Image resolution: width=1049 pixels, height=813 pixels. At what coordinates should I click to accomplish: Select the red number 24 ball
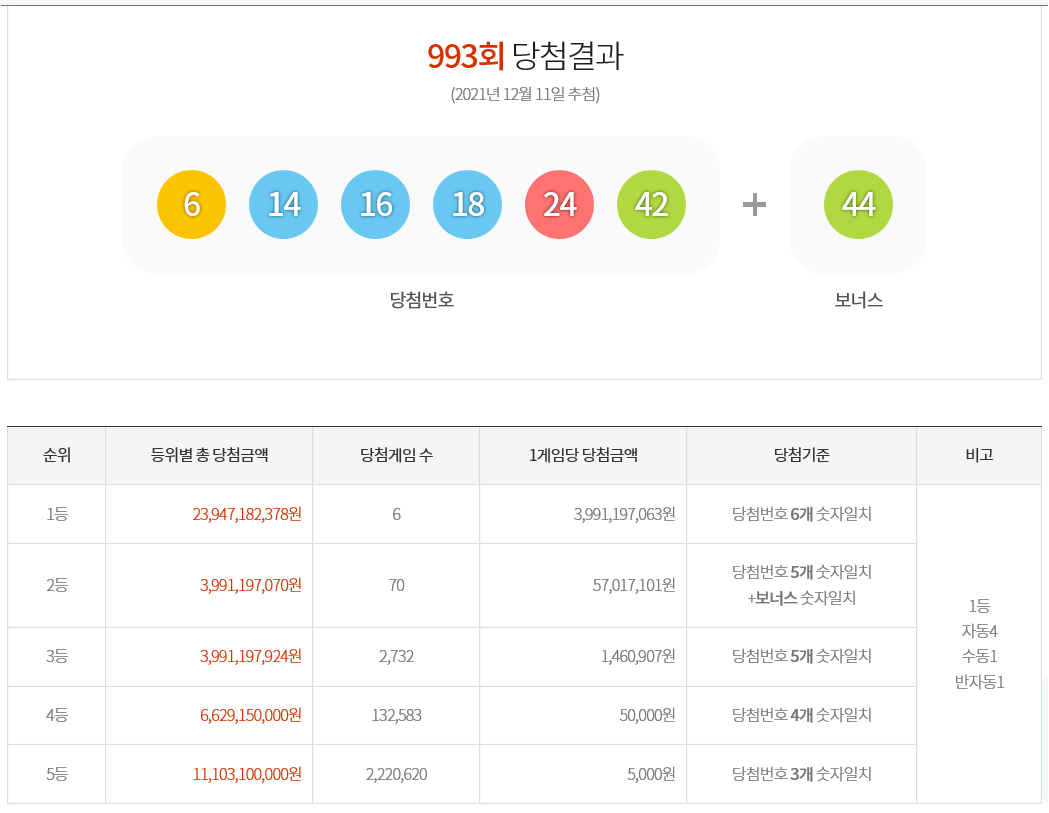(x=560, y=204)
